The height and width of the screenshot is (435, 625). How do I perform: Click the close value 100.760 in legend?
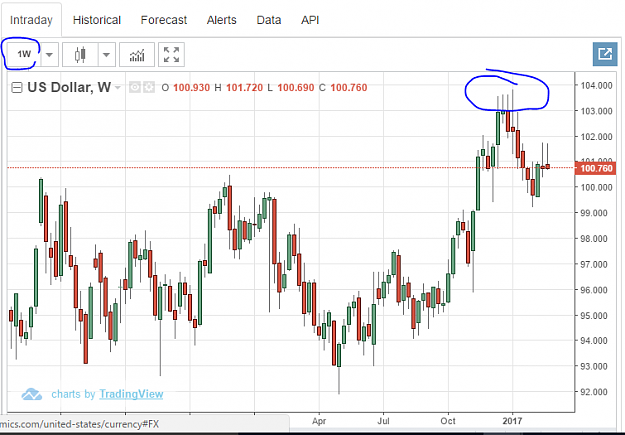[349, 88]
